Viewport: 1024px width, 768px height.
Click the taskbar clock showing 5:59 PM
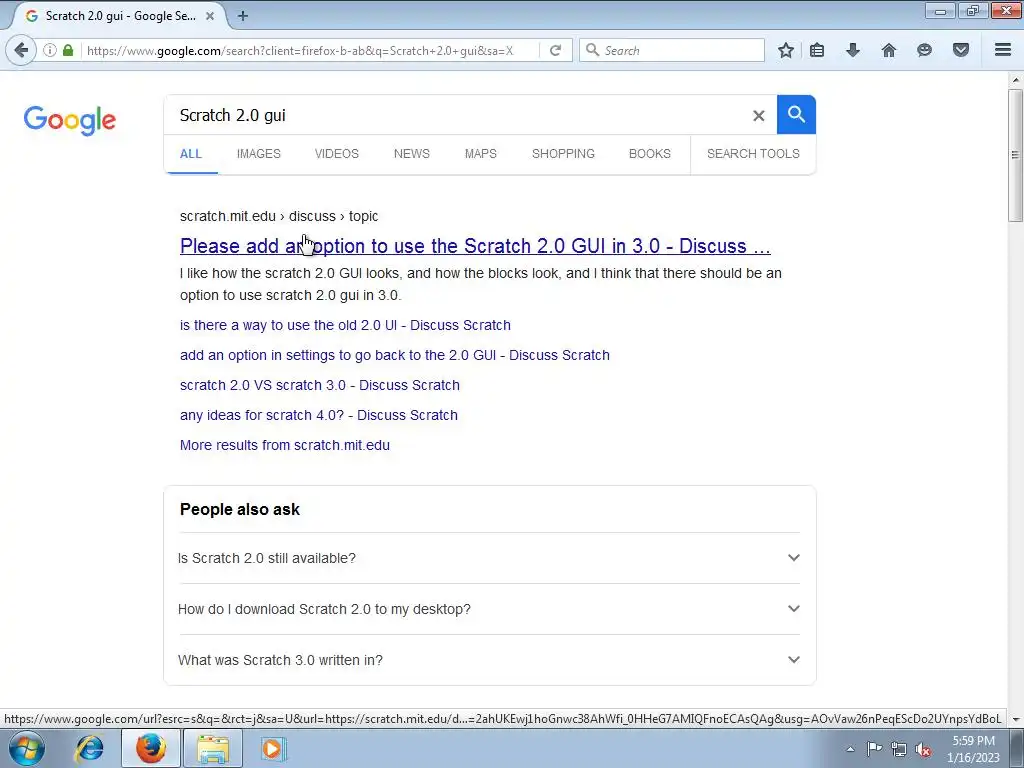(x=973, y=749)
